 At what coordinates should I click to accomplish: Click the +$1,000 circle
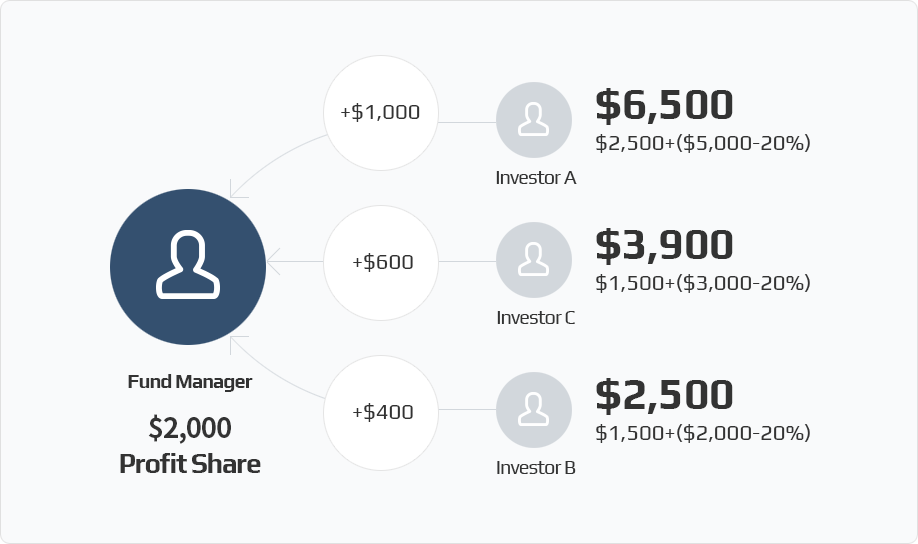click(381, 113)
